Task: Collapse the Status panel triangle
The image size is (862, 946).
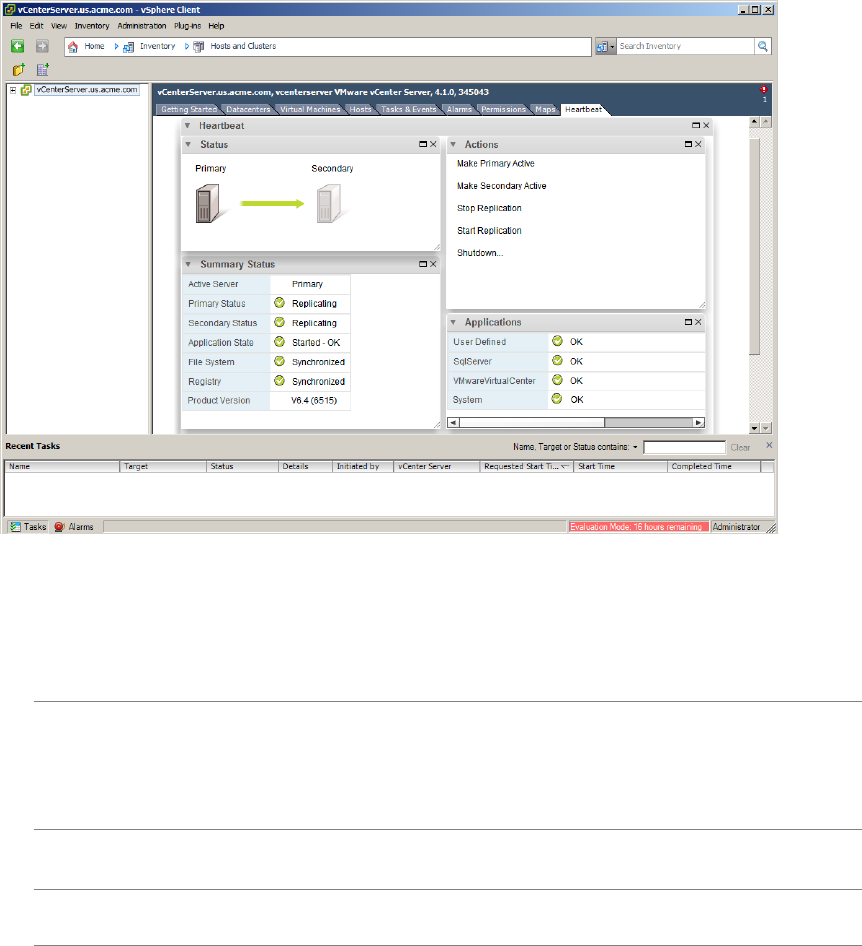Action: click(x=188, y=144)
